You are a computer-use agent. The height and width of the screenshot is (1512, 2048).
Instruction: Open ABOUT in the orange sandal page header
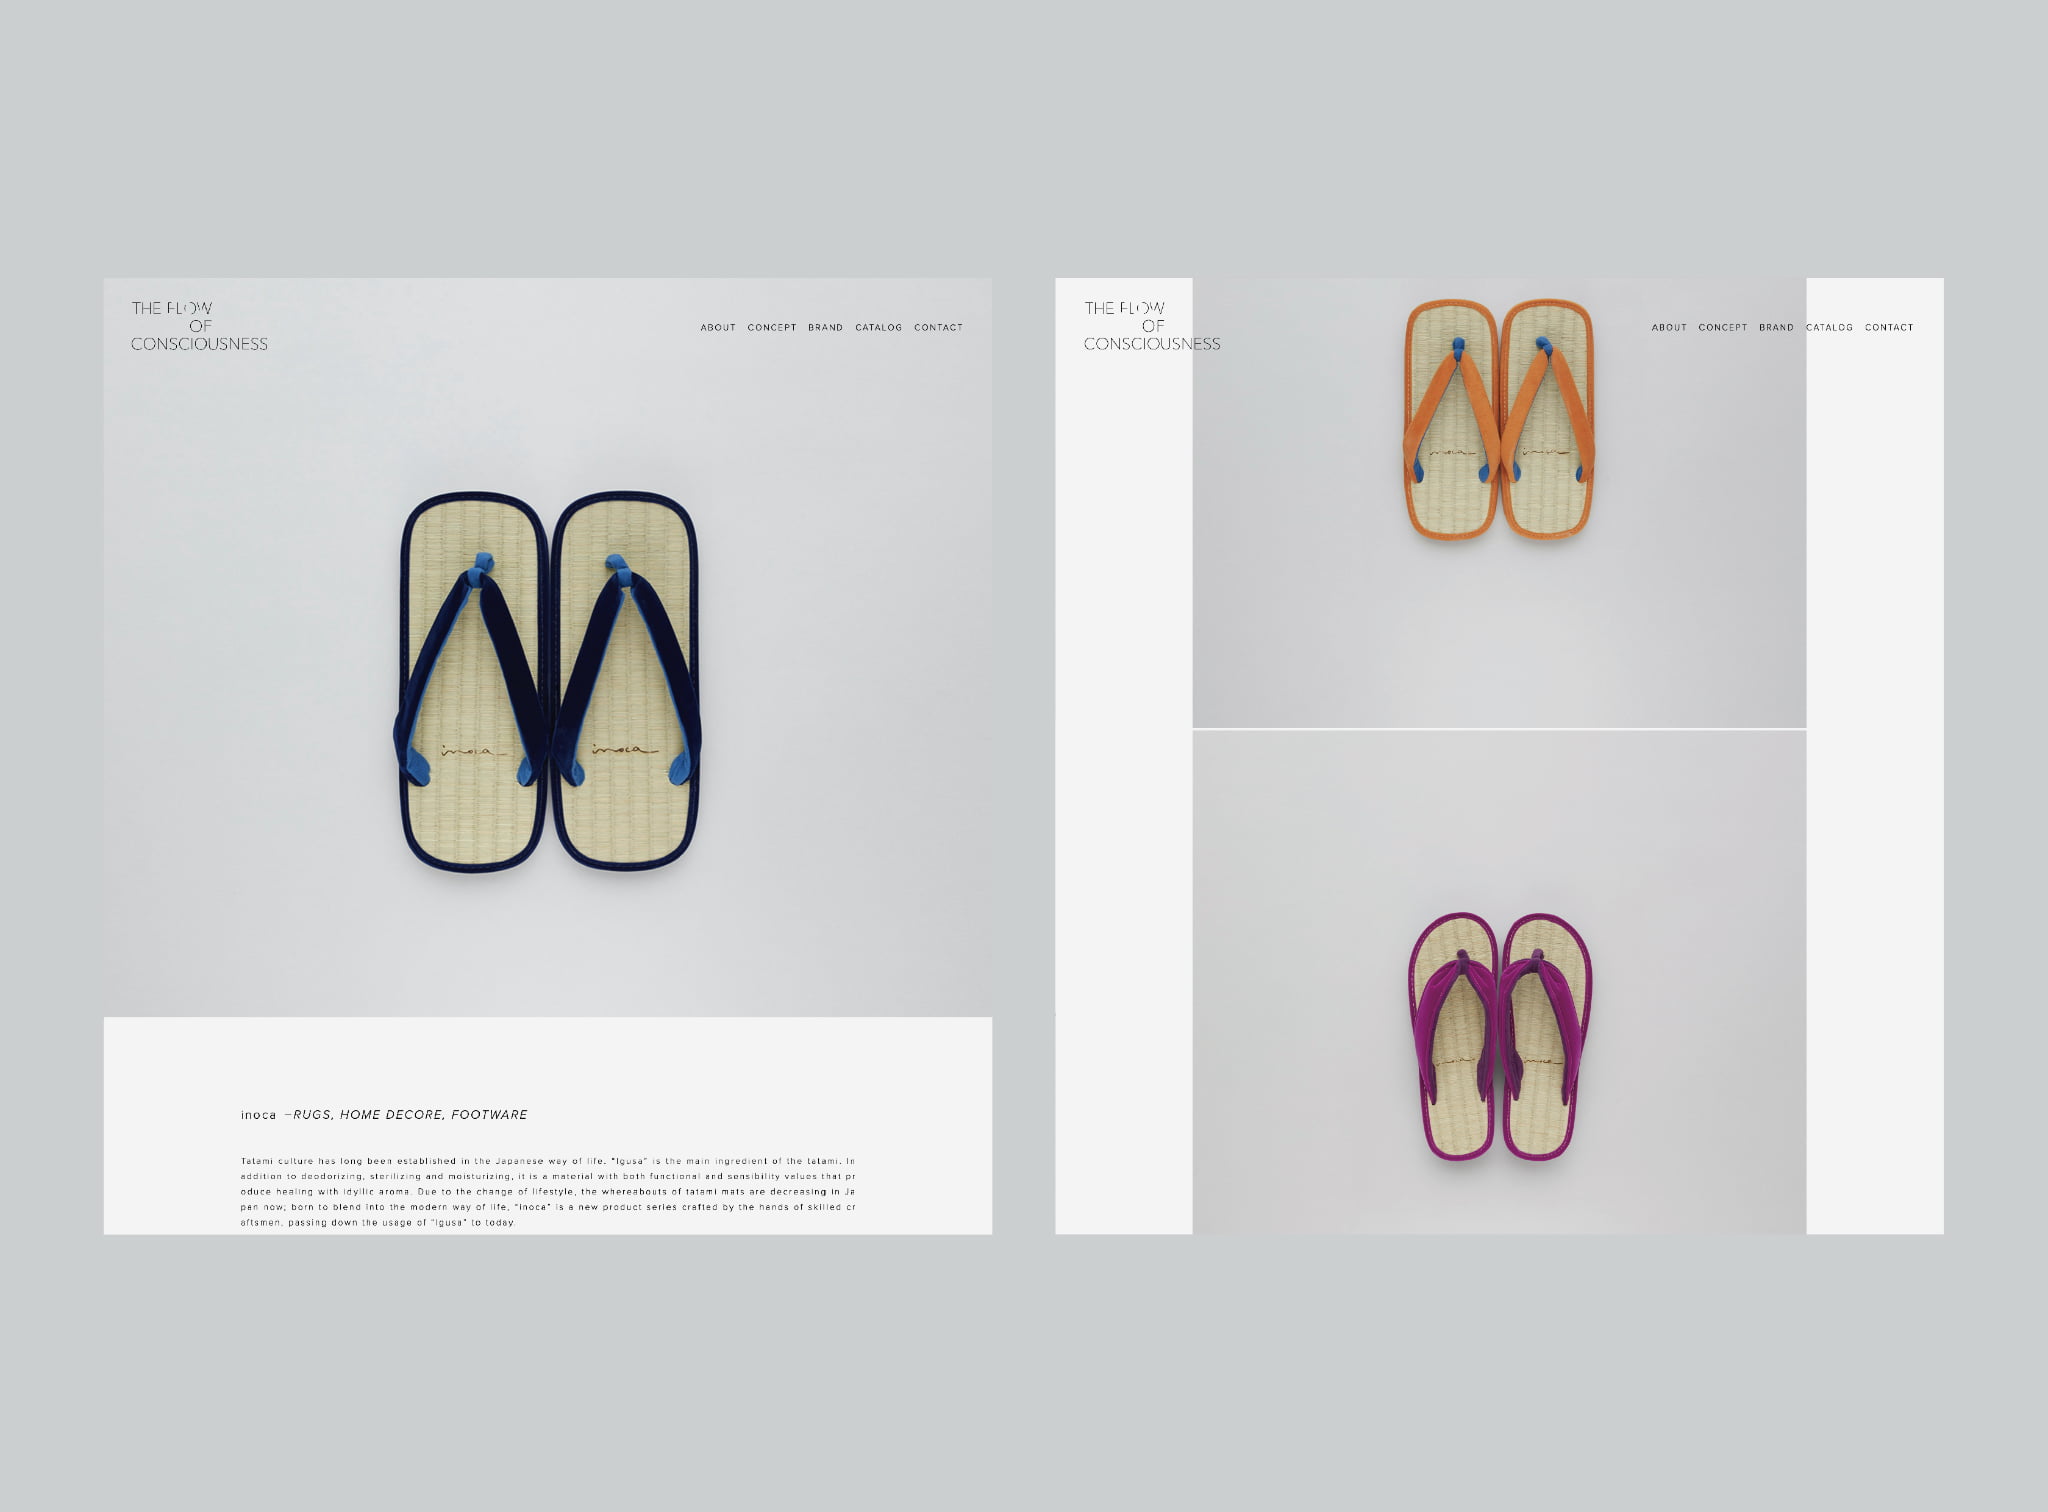point(1669,328)
